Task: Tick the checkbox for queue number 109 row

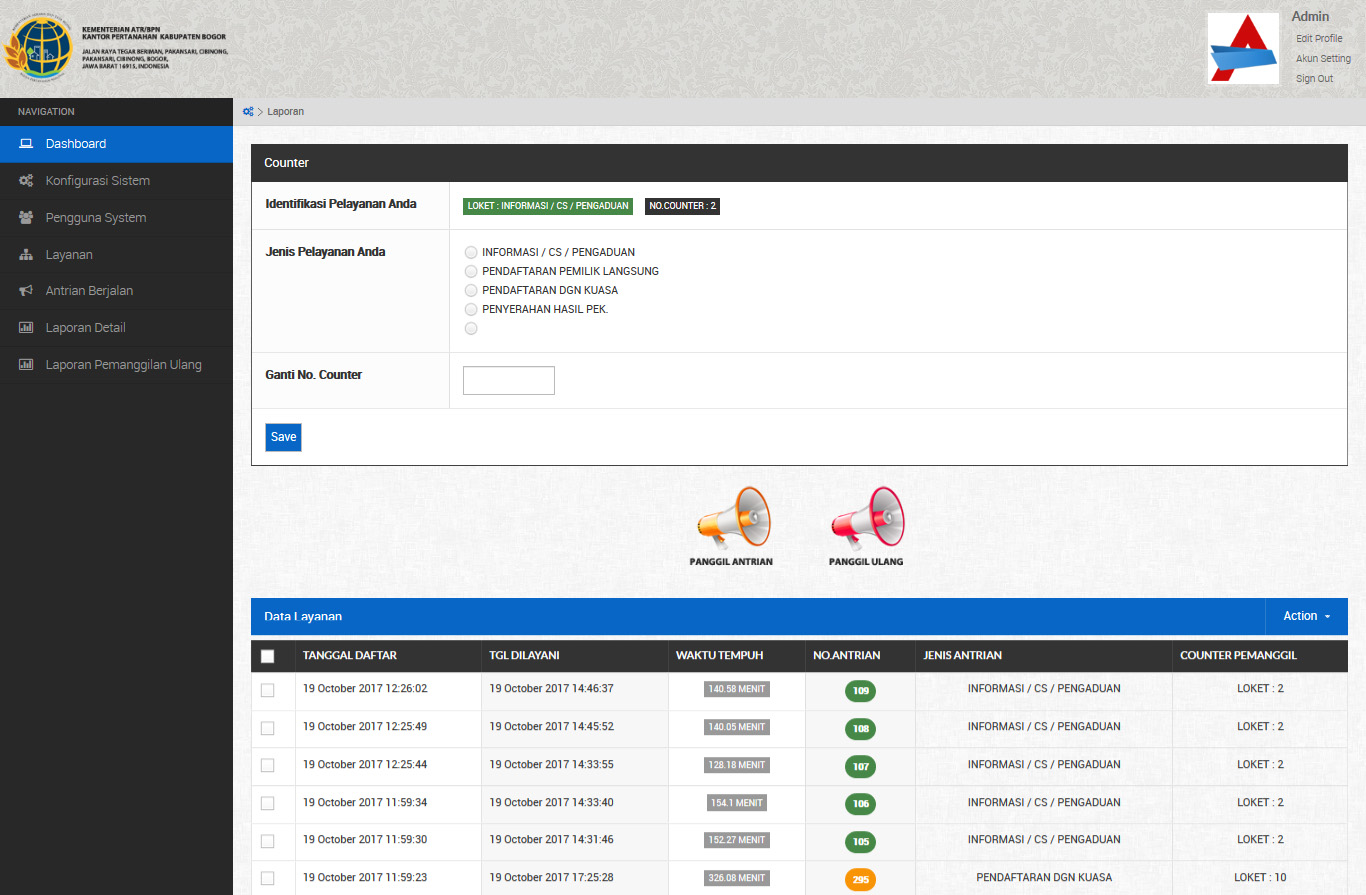Action: tap(267, 690)
